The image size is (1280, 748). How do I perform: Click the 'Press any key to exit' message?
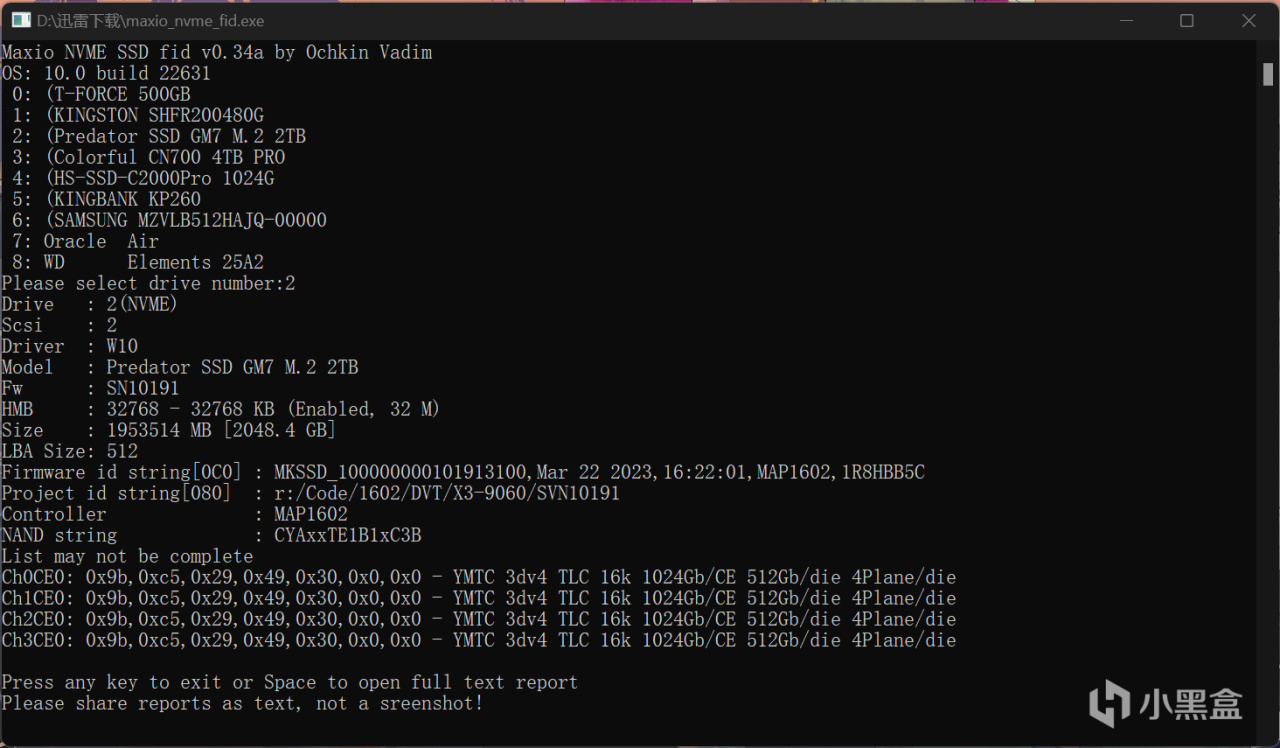[x=289, y=682]
